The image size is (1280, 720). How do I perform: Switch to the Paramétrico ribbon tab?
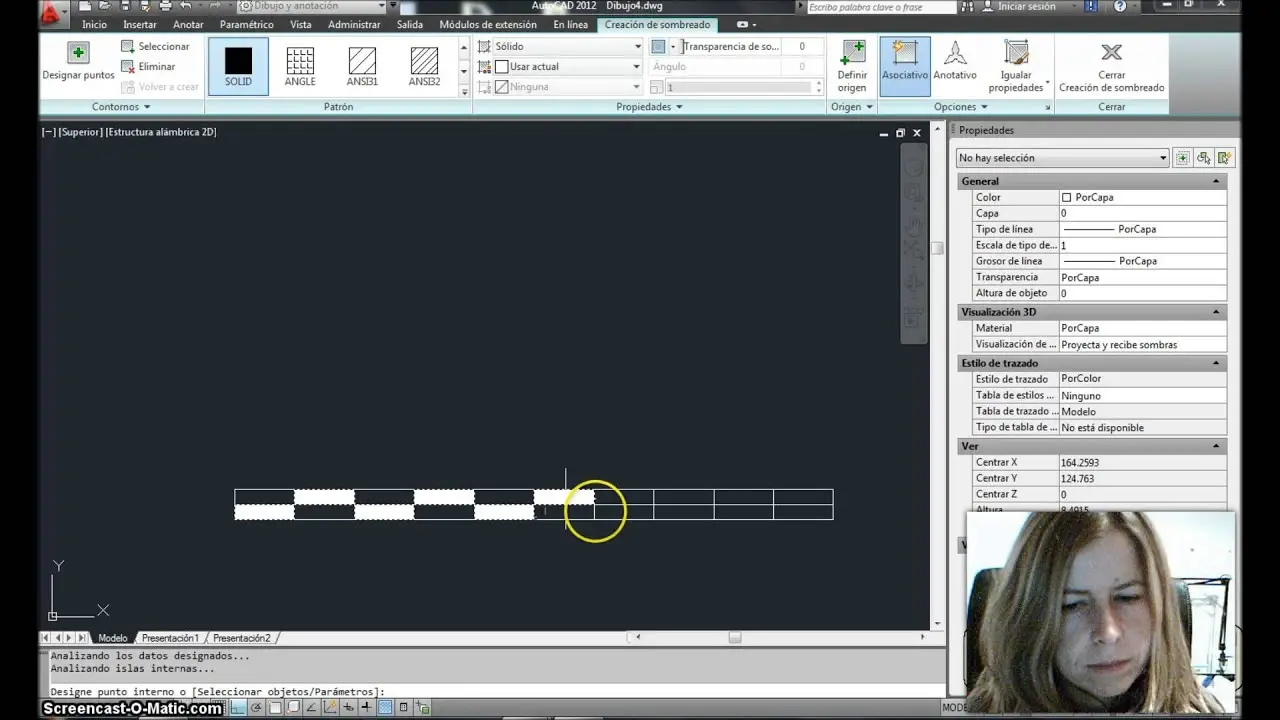click(247, 24)
